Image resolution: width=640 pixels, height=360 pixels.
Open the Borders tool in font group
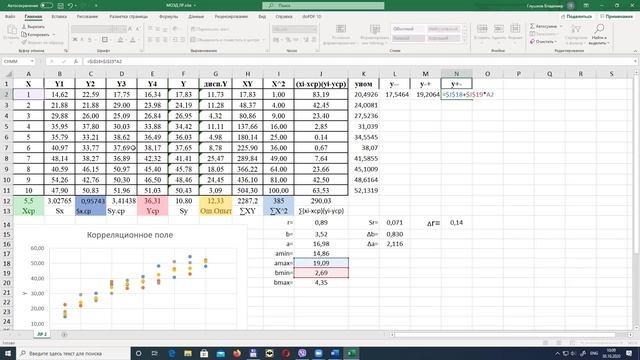pyautogui.click(x=105, y=40)
